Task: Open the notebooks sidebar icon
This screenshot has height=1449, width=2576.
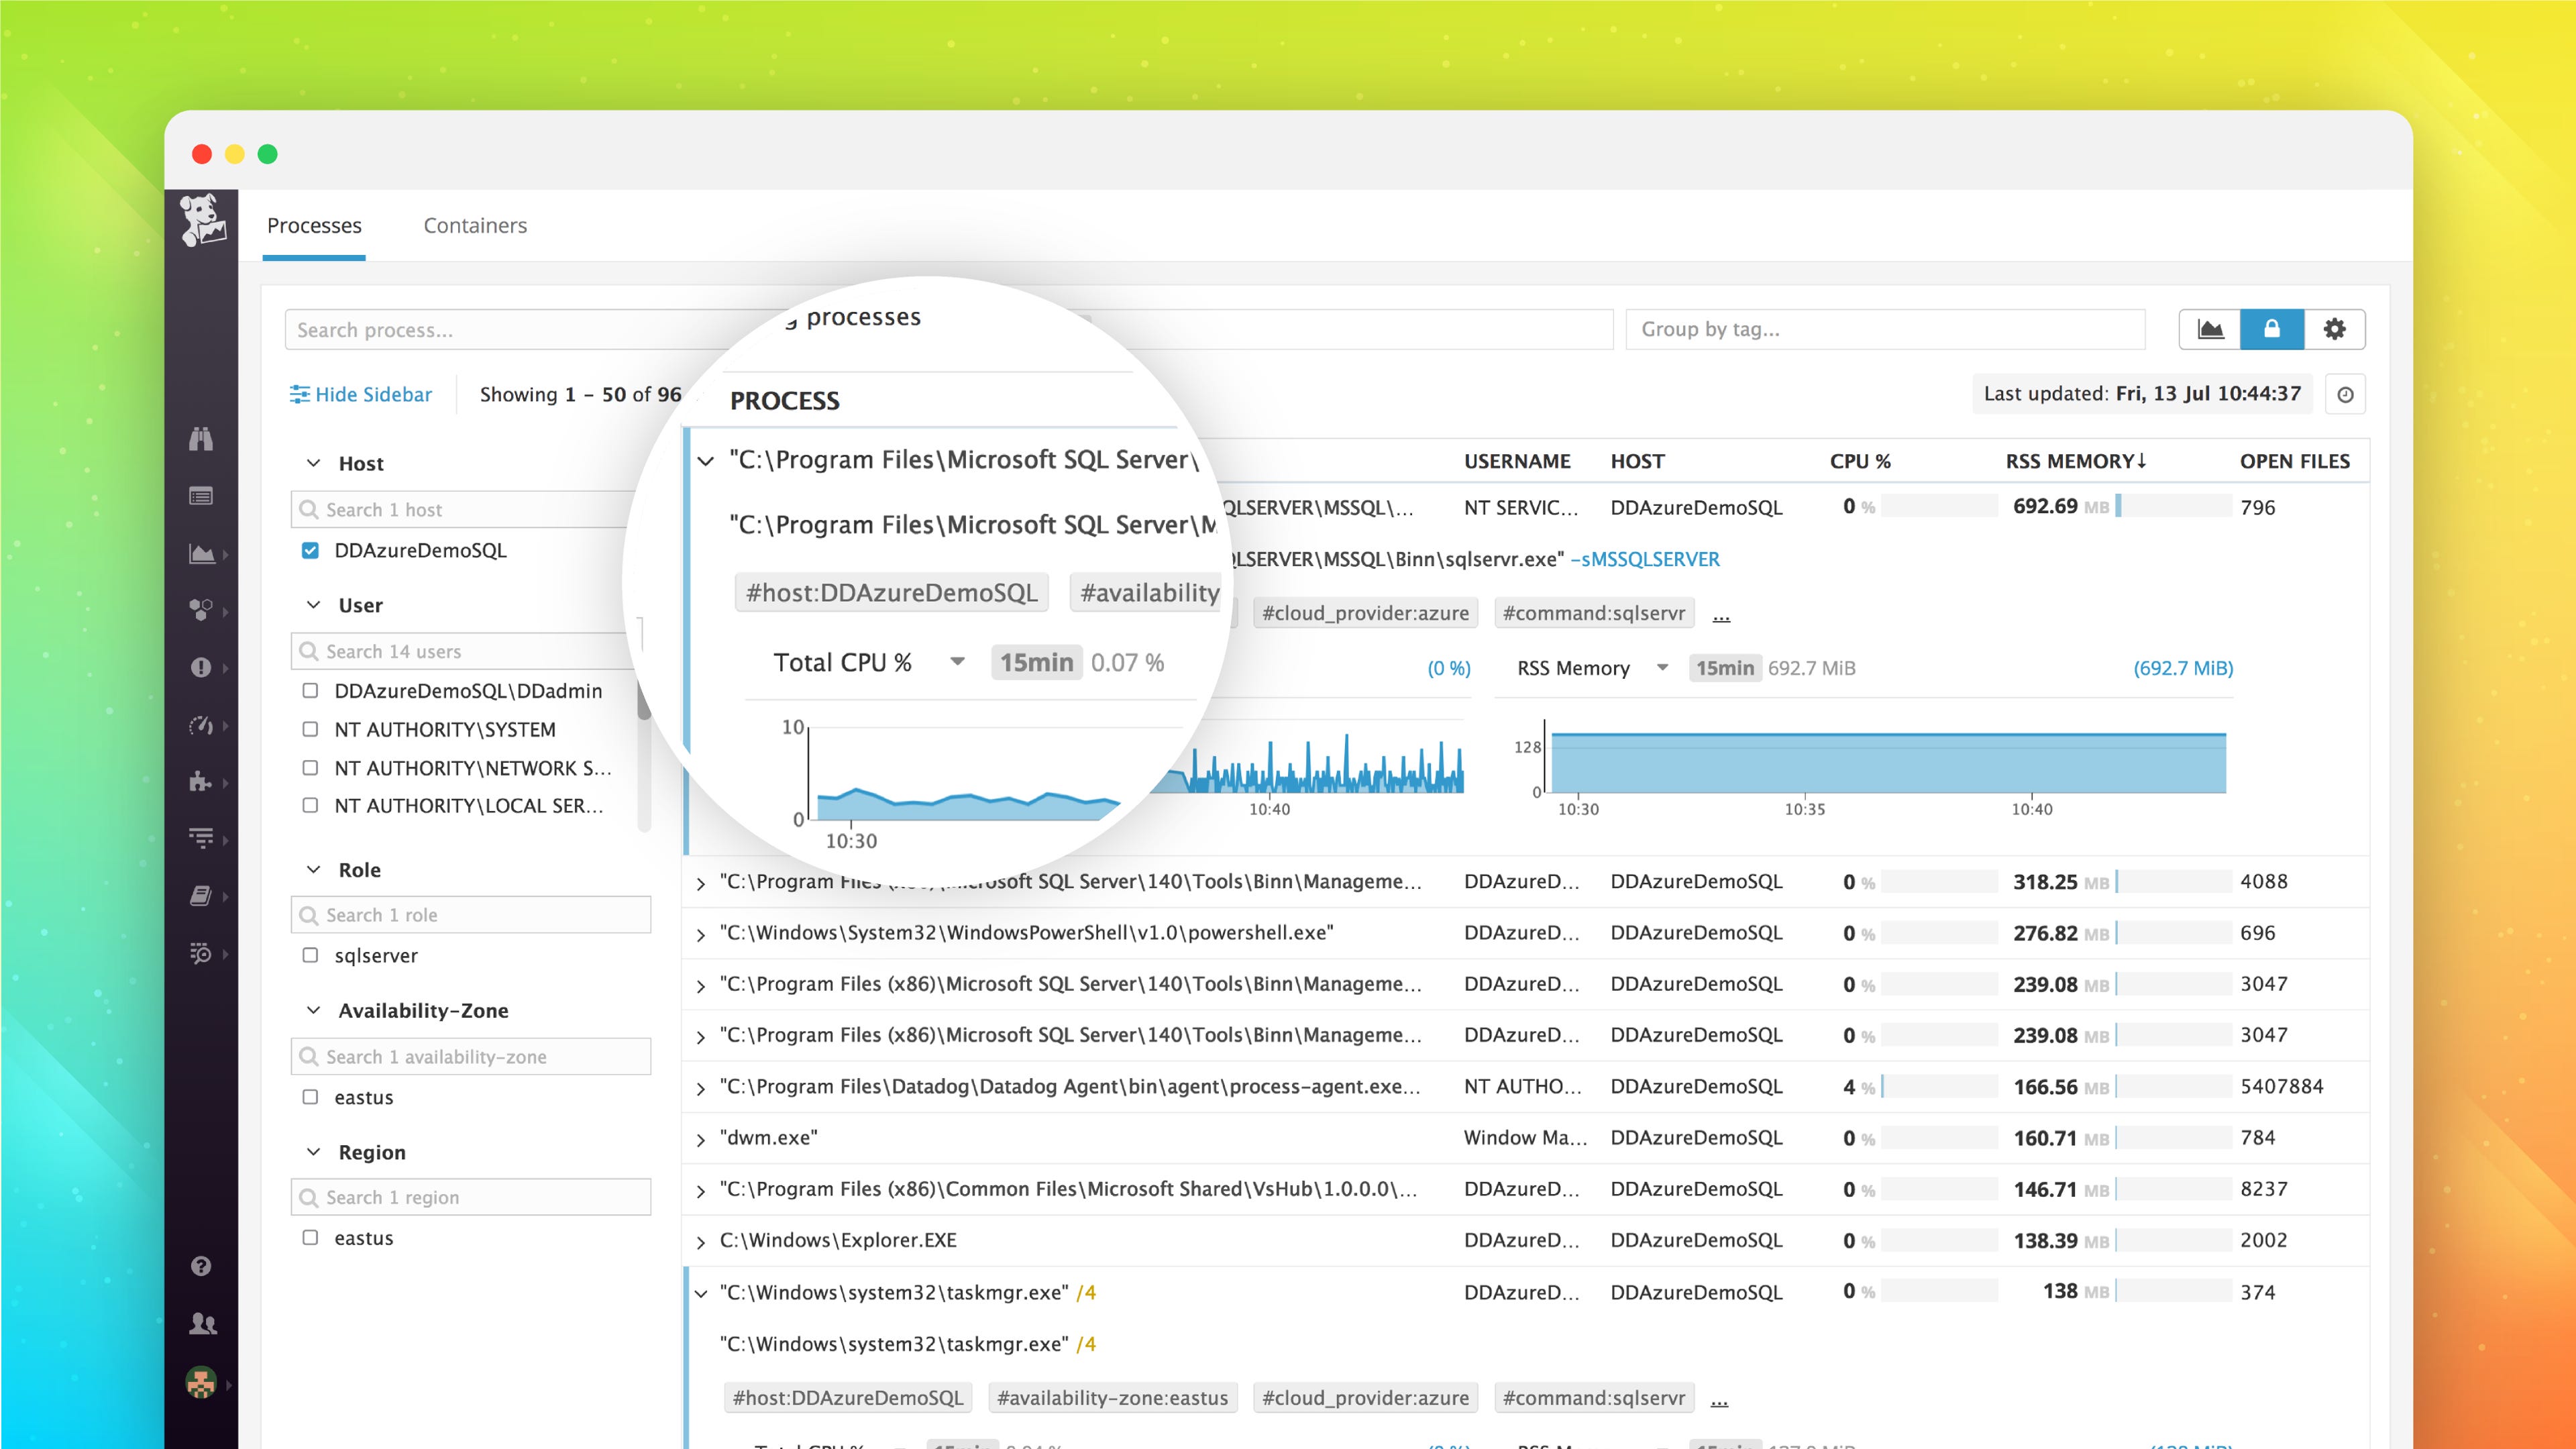Action: [201, 896]
